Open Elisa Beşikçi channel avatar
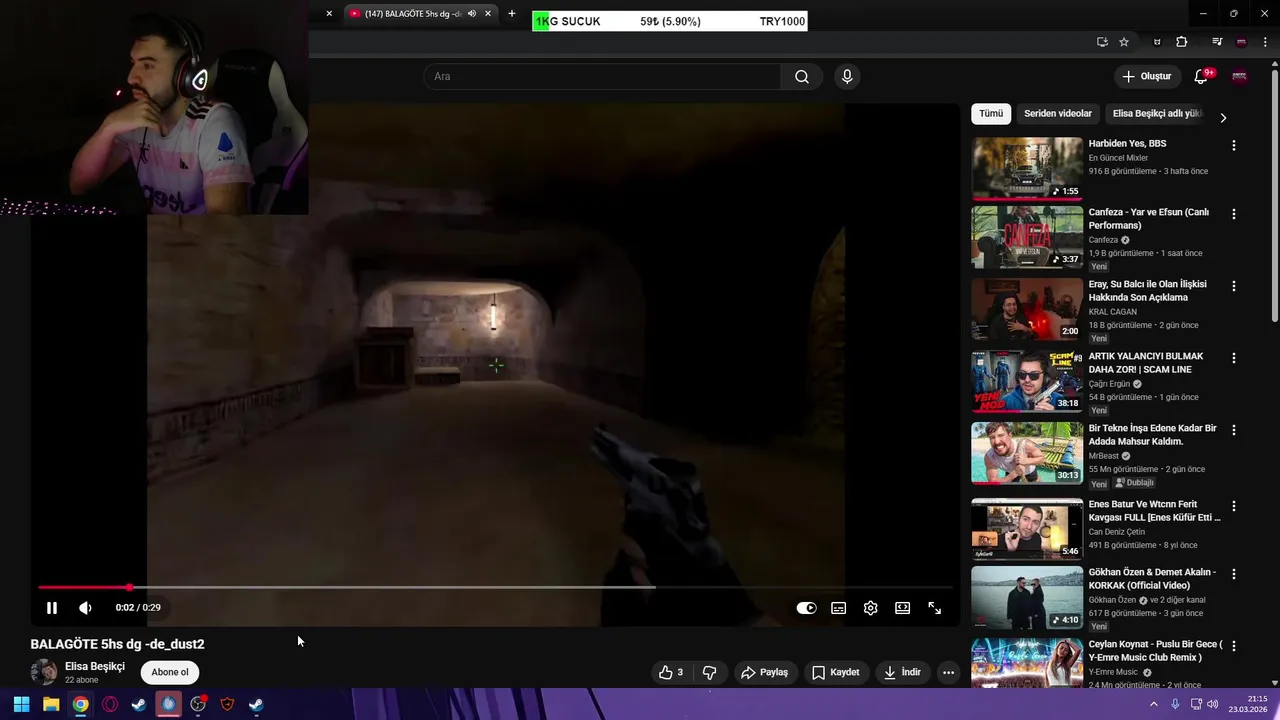1280x720 pixels. [x=44, y=672]
